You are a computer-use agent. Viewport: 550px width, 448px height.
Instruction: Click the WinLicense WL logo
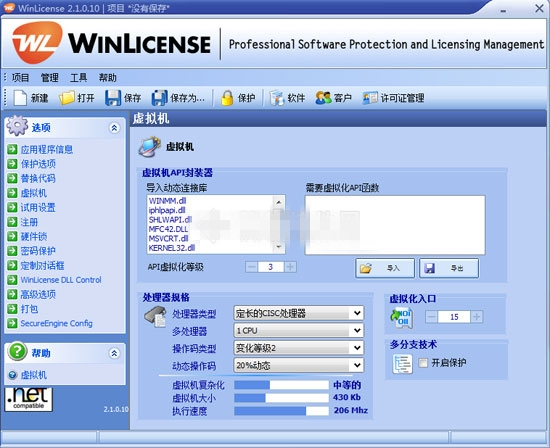click(37, 42)
